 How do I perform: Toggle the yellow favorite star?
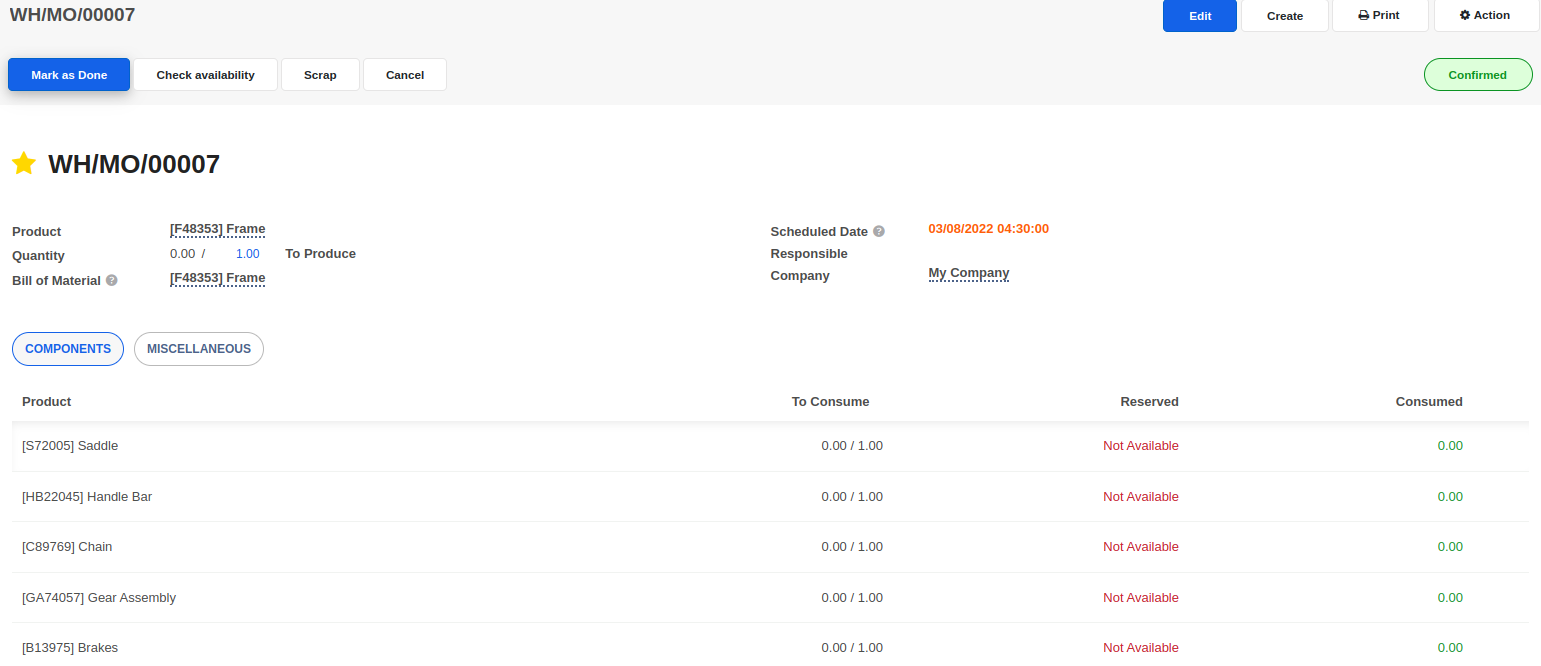click(24, 164)
